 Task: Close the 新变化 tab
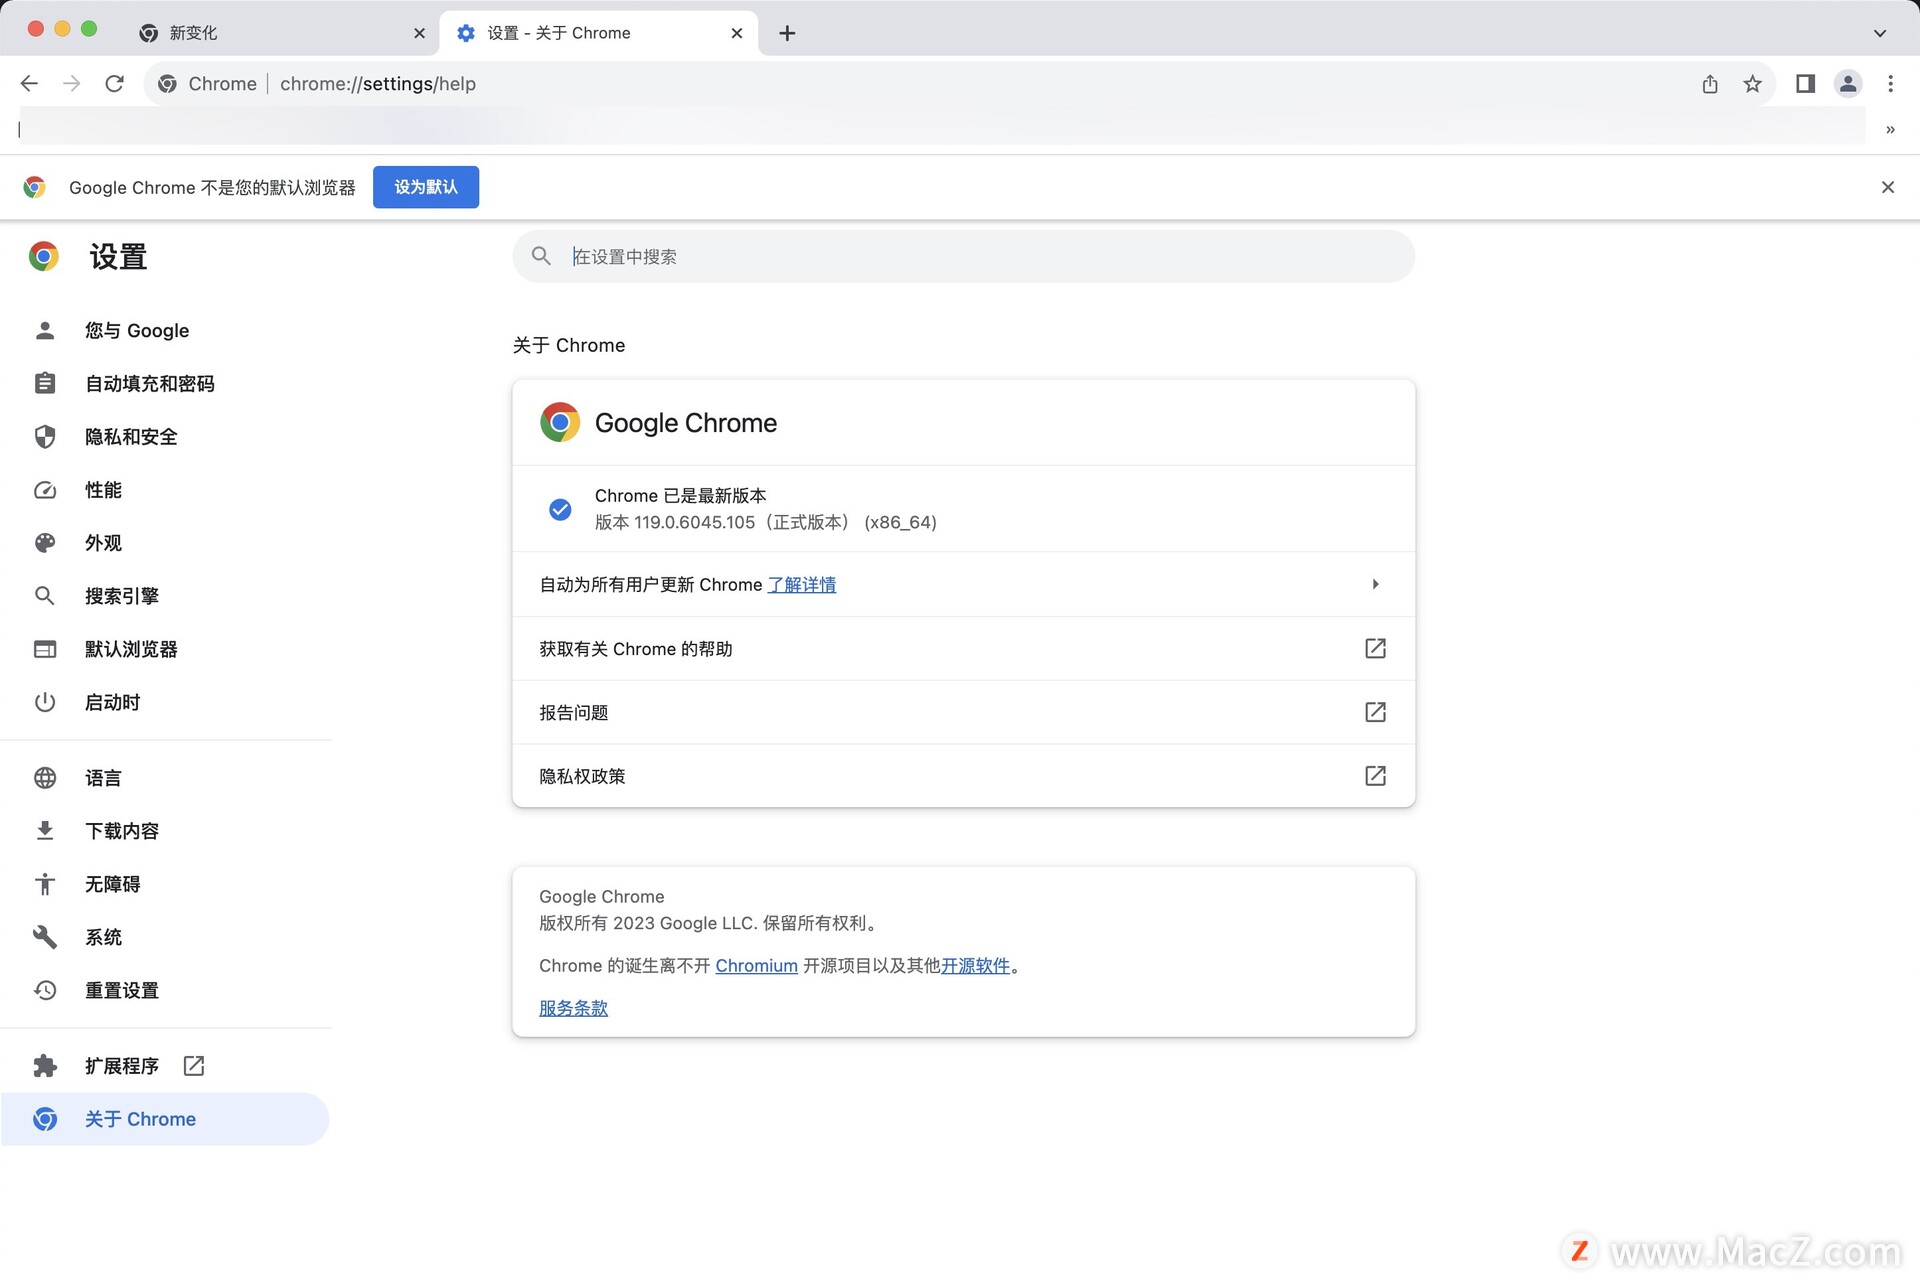(x=419, y=33)
